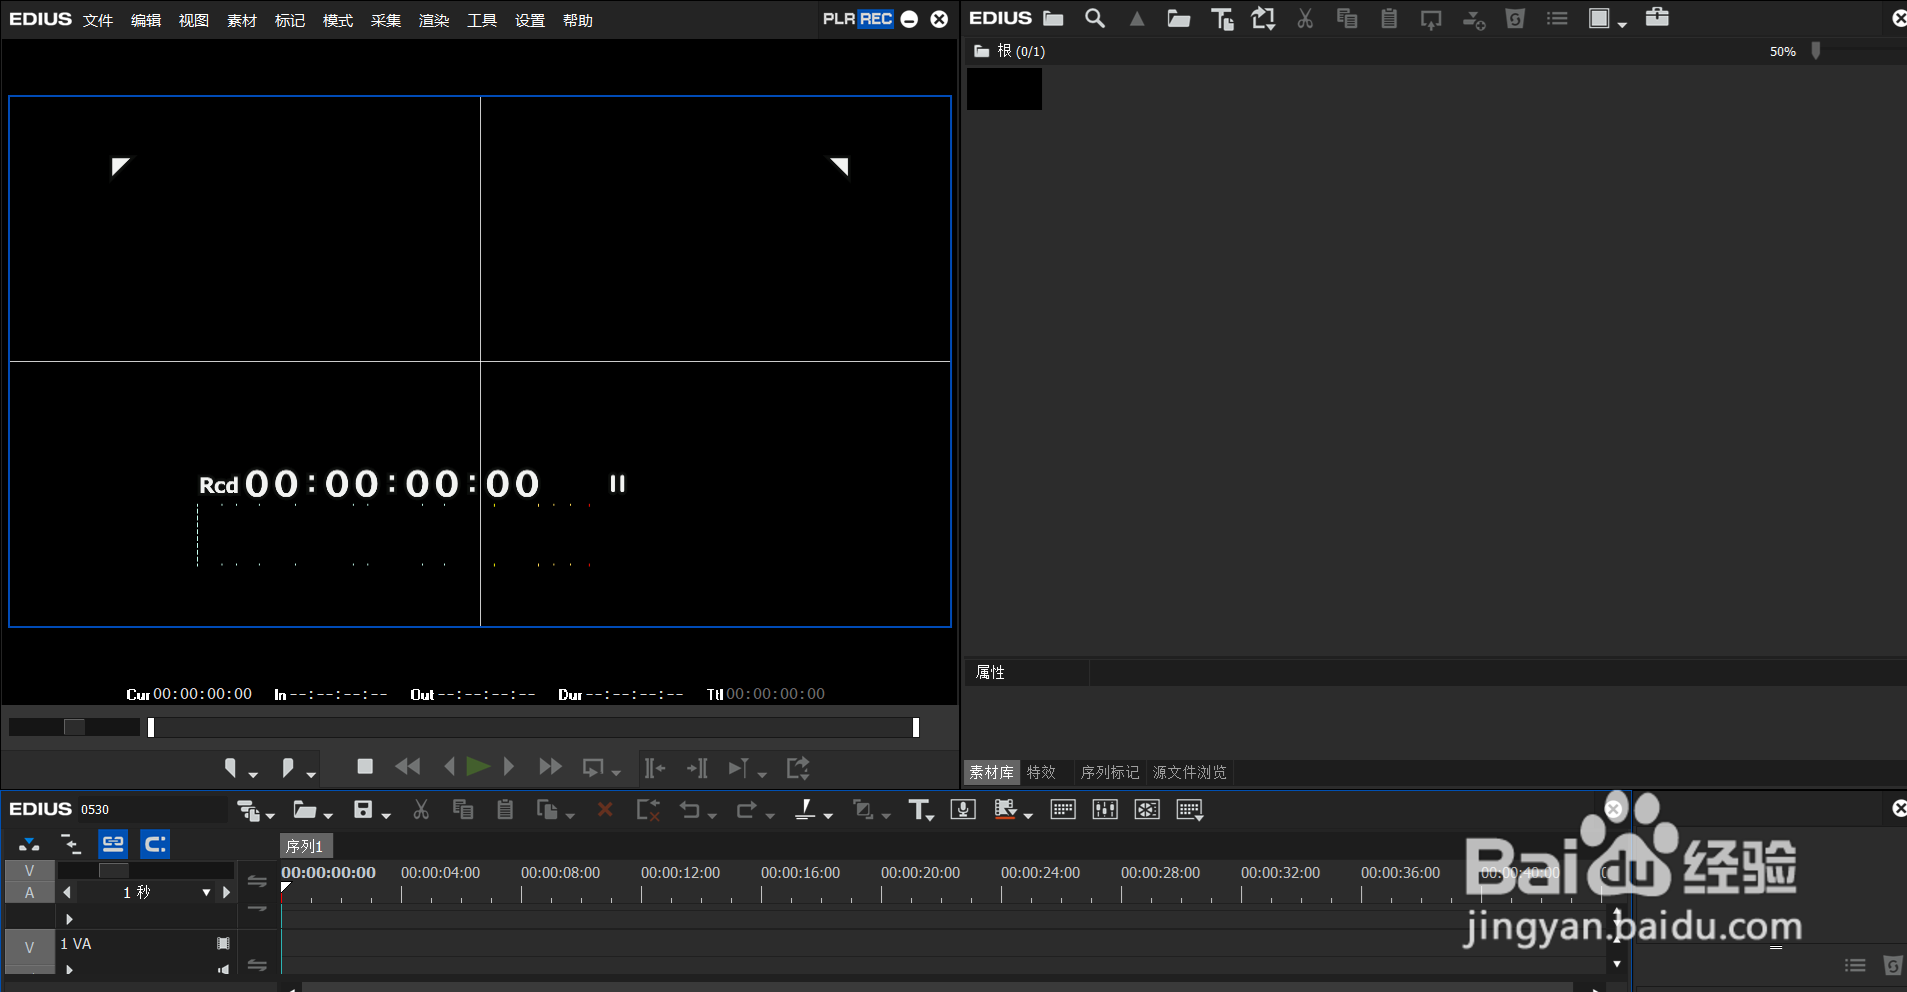Open the create title T tool

pyautogui.click(x=921, y=811)
